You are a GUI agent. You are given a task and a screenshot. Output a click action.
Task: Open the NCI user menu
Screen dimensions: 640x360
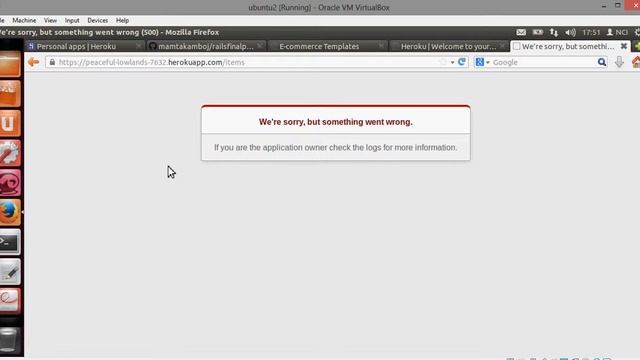coord(617,32)
